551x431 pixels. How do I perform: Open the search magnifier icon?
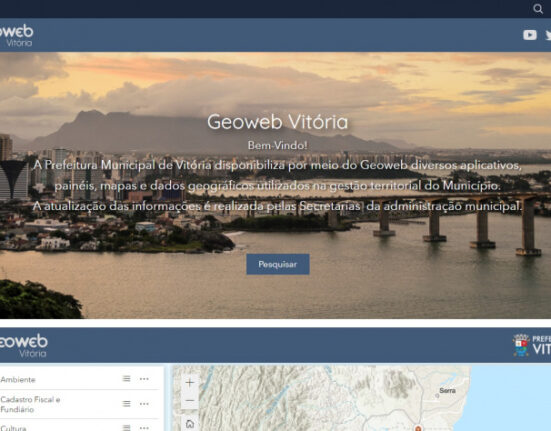[x=538, y=9]
